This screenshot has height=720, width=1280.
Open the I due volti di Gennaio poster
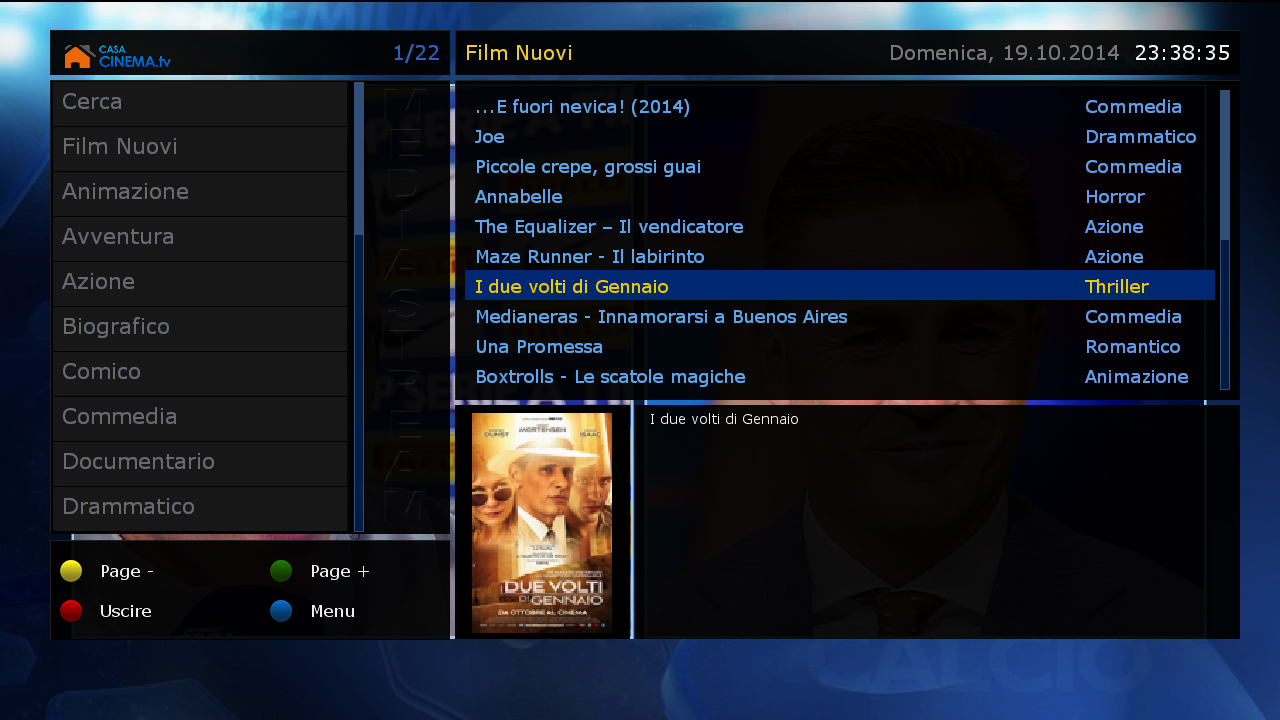543,524
